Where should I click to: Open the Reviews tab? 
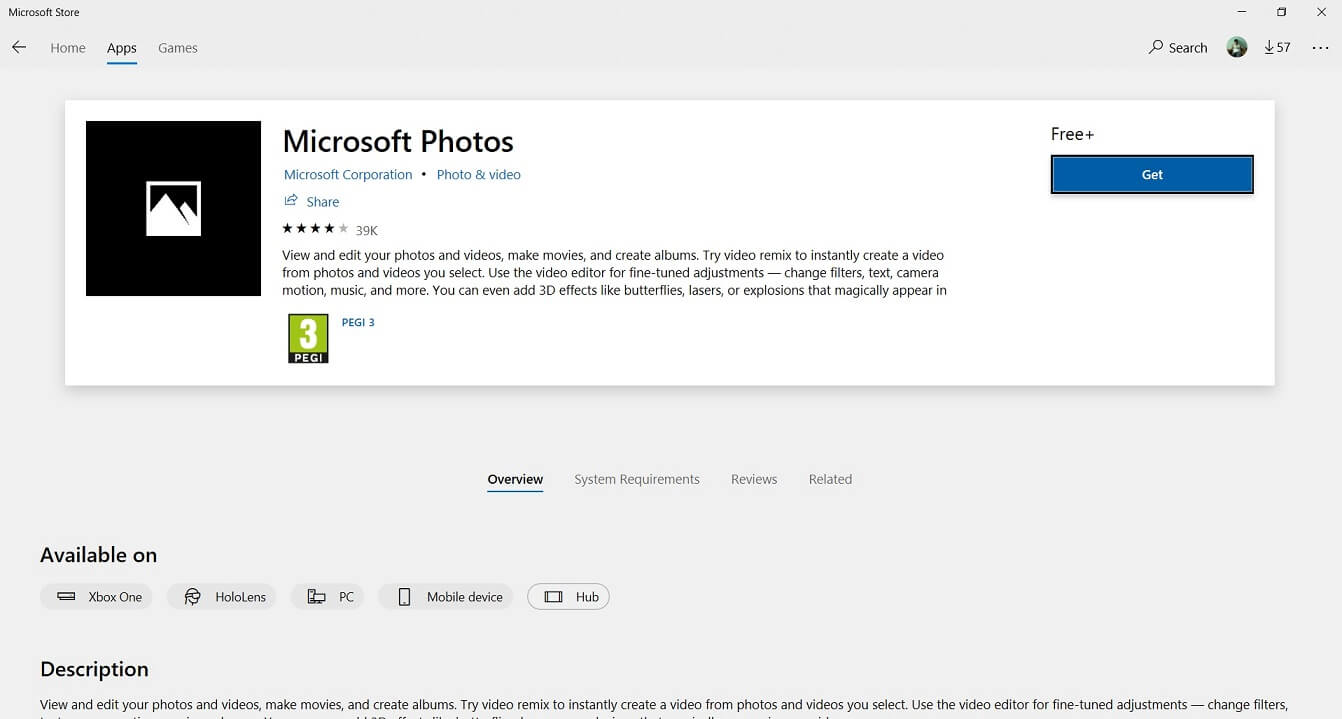pyautogui.click(x=754, y=479)
